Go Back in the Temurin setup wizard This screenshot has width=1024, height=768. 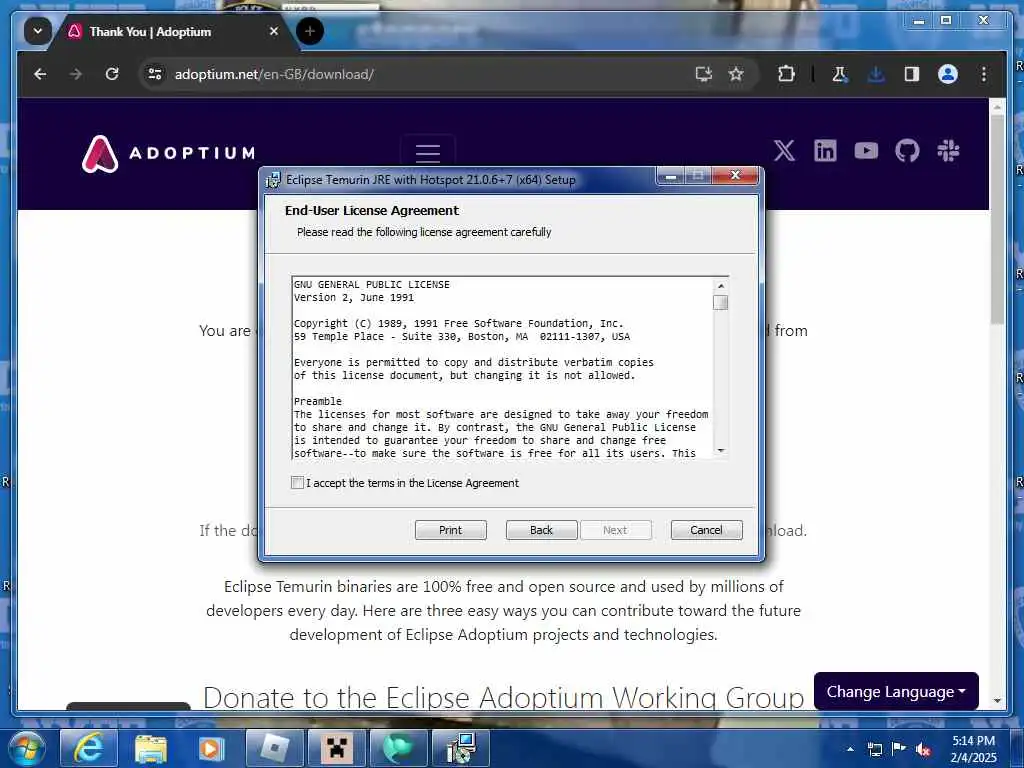[541, 530]
